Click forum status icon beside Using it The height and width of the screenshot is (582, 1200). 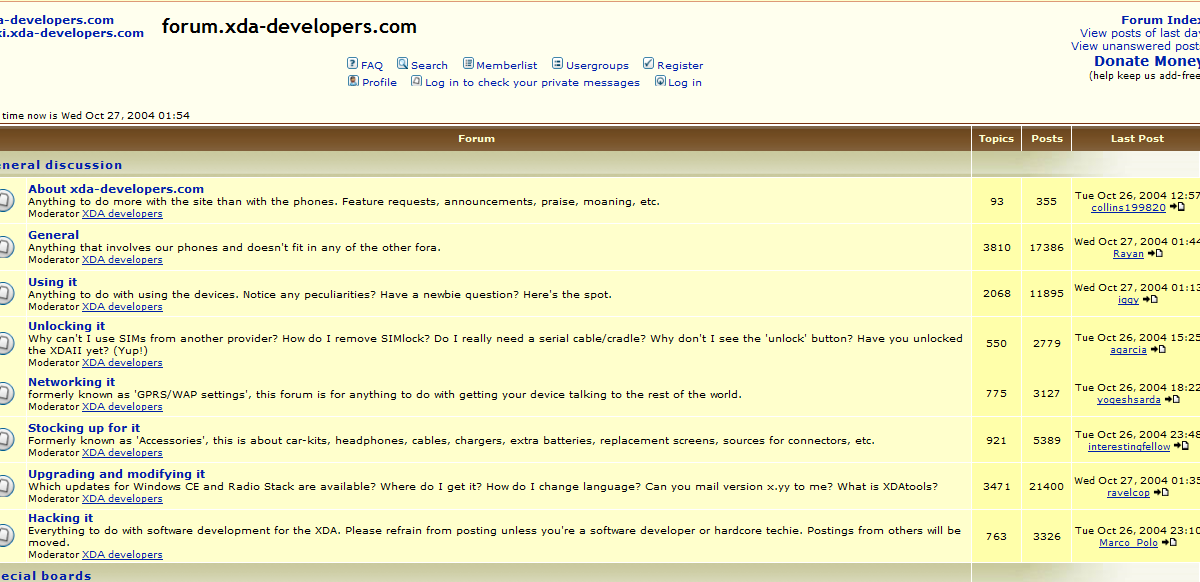pos(5,293)
